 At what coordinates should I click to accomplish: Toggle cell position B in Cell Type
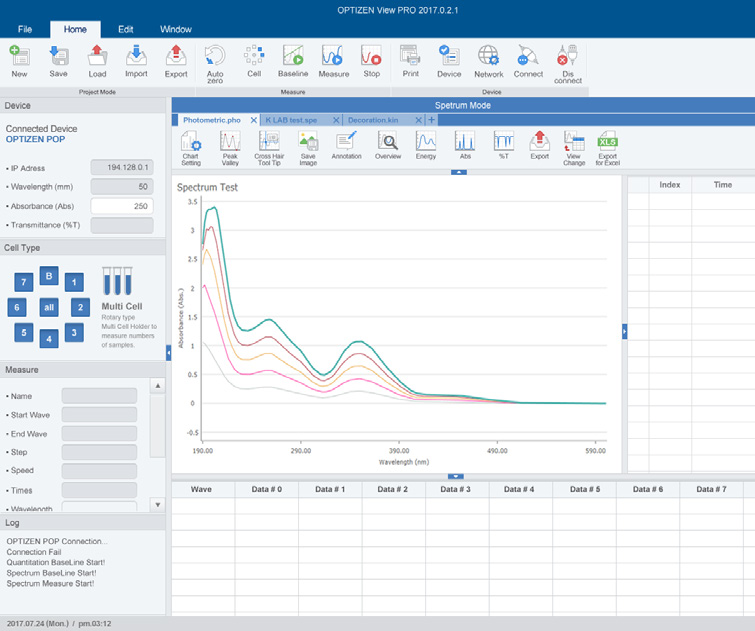point(48,275)
